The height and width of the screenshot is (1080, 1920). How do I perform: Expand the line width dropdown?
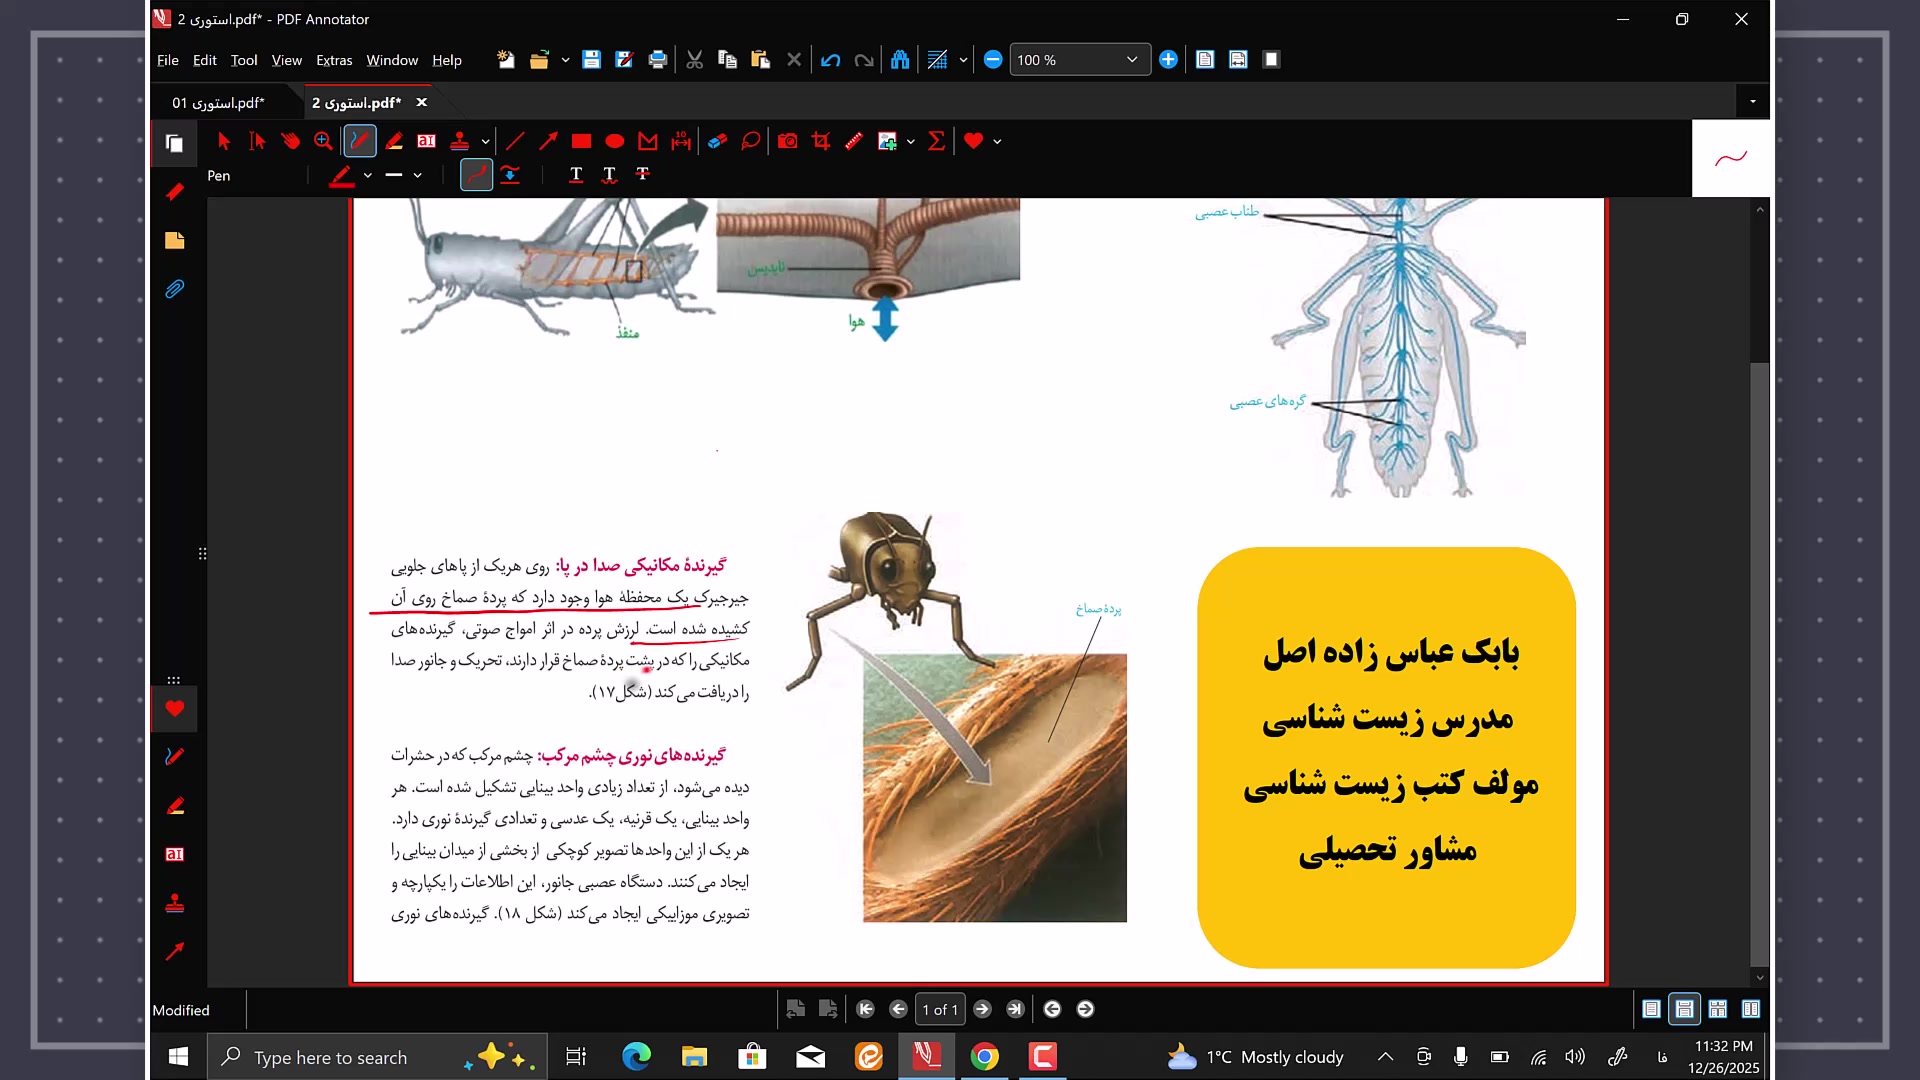[417, 175]
